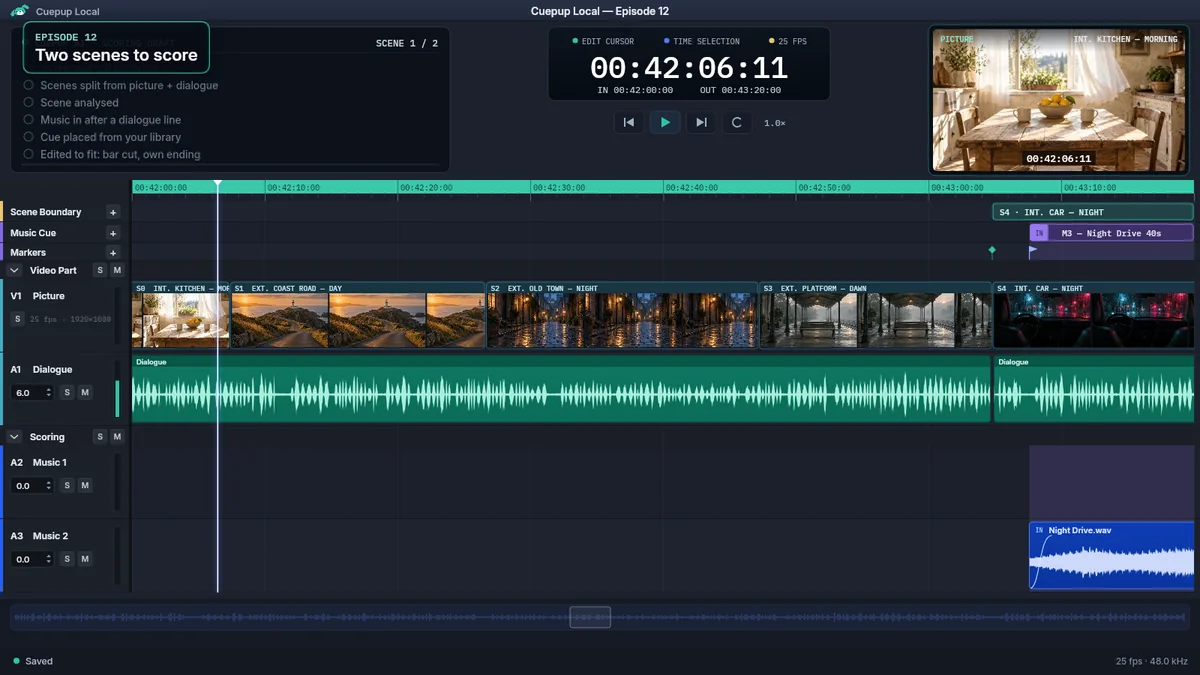Select the first Dialogue audio clip
Screen dimensions: 1200x675
tap(561, 388)
